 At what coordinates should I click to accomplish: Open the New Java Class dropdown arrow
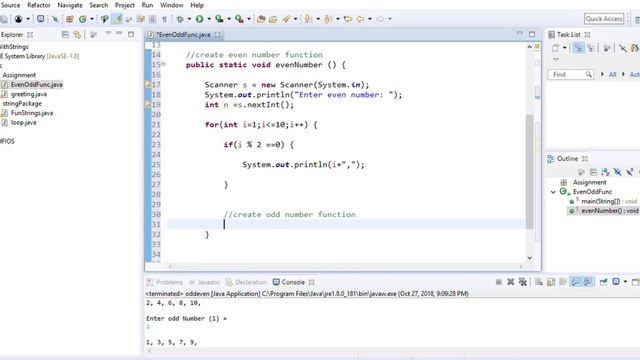(x=92, y=19)
